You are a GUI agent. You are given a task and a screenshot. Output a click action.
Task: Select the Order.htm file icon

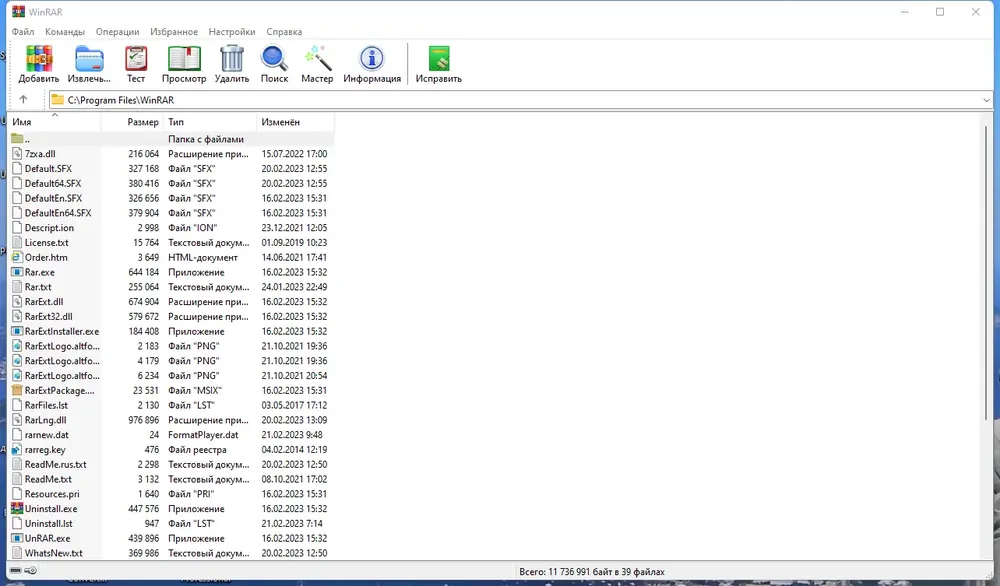tap(17, 257)
